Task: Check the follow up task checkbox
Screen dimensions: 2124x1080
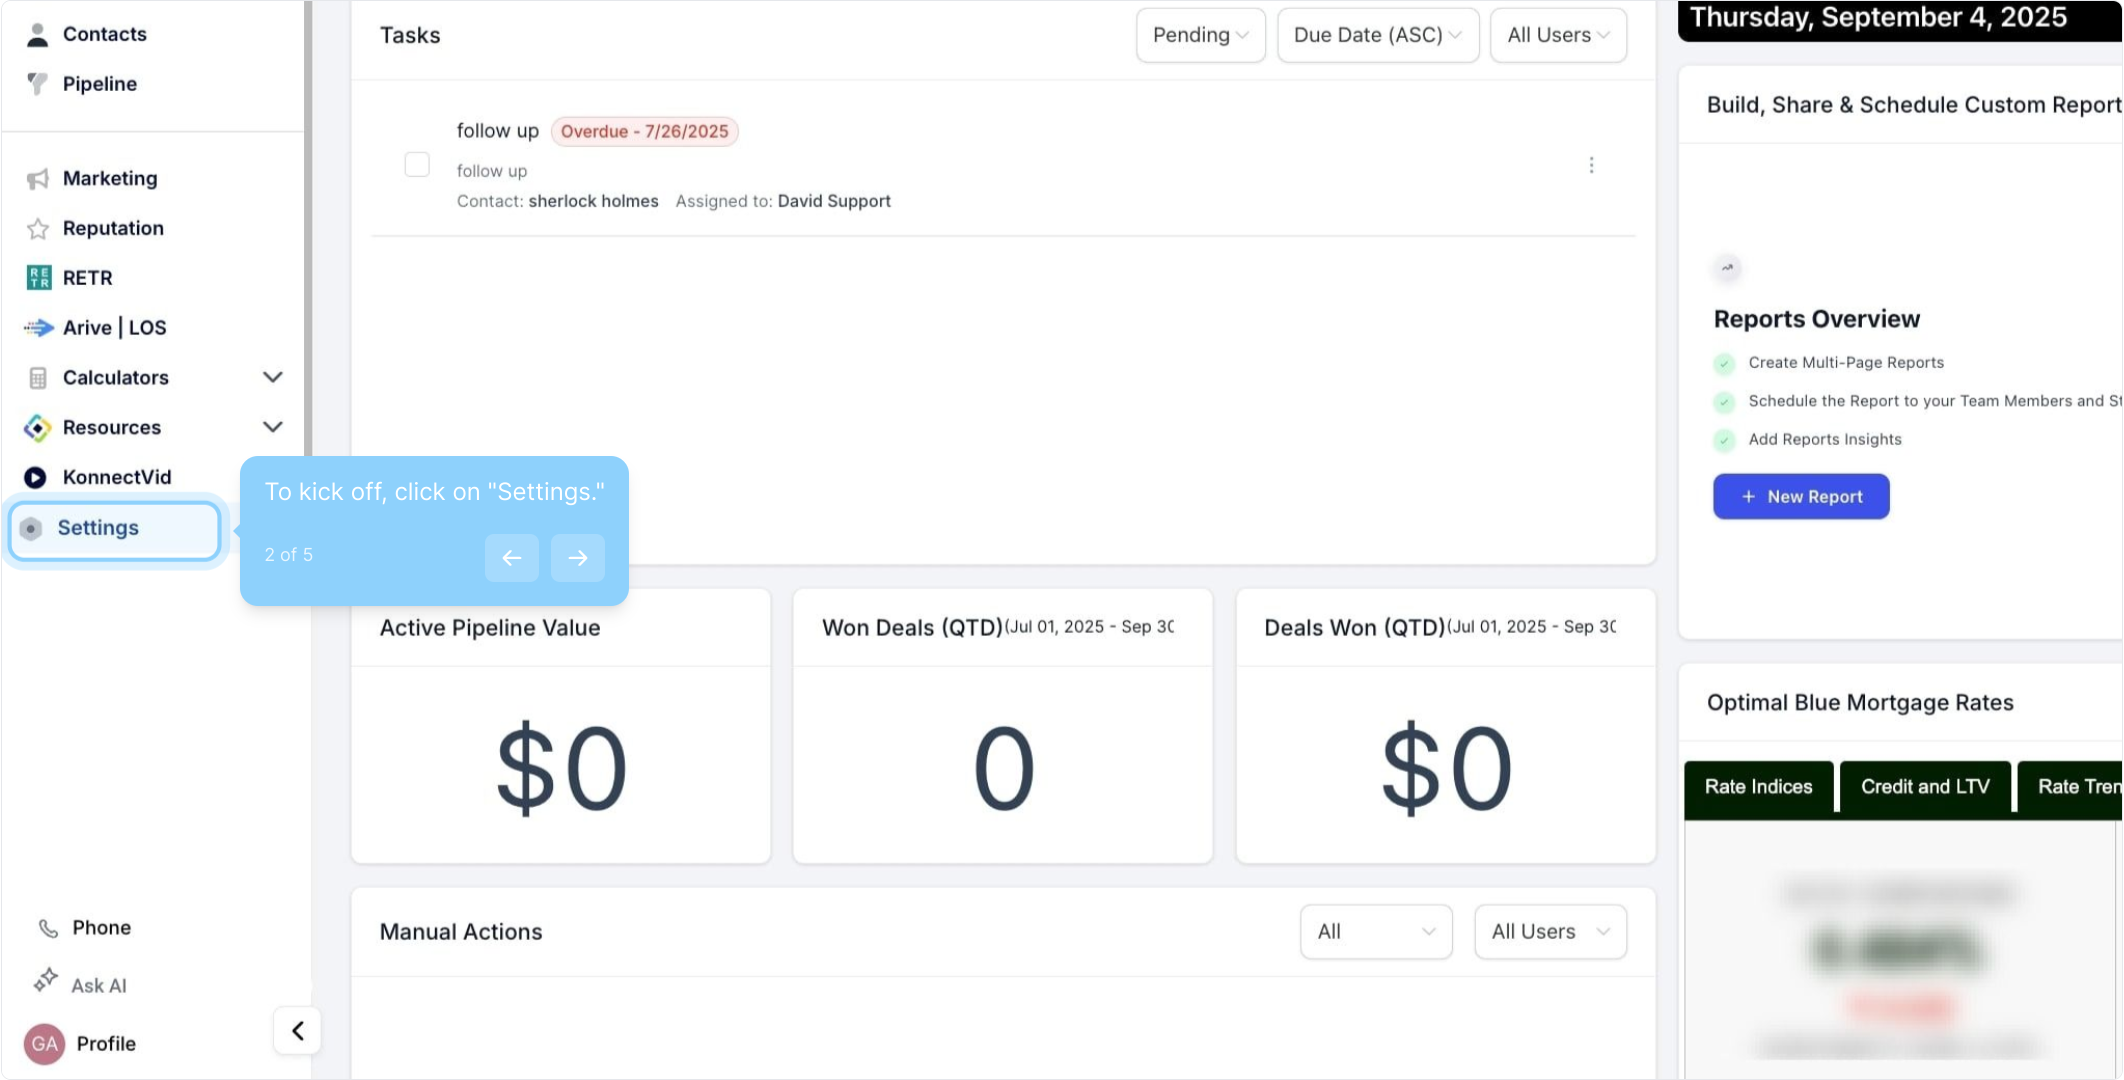Action: tap(417, 165)
